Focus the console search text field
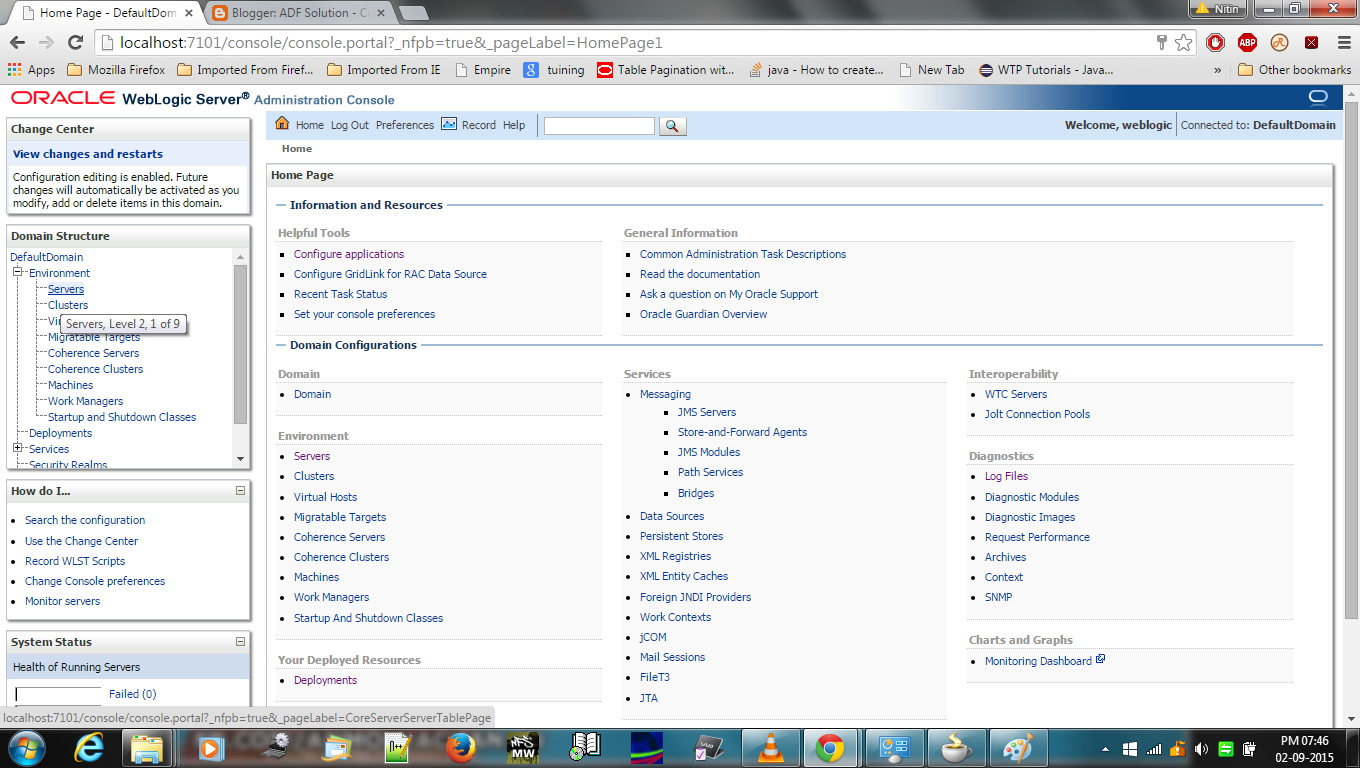Screen dimensions: 1360x768 click(x=599, y=126)
